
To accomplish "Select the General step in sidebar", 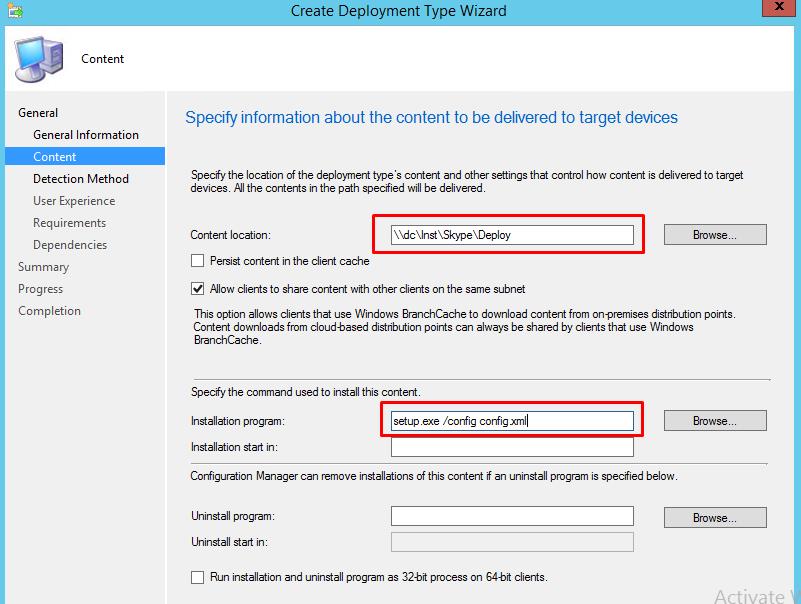I will click(x=38, y=113).
